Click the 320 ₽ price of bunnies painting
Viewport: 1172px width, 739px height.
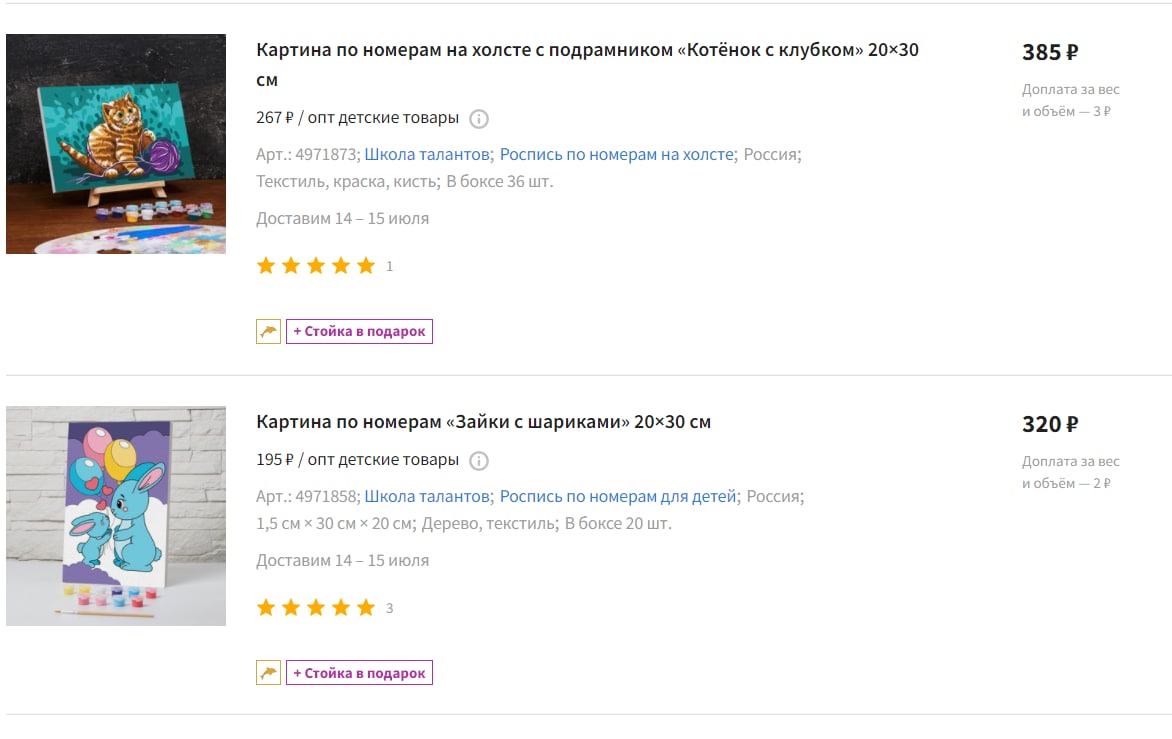tap(1050, 424)
